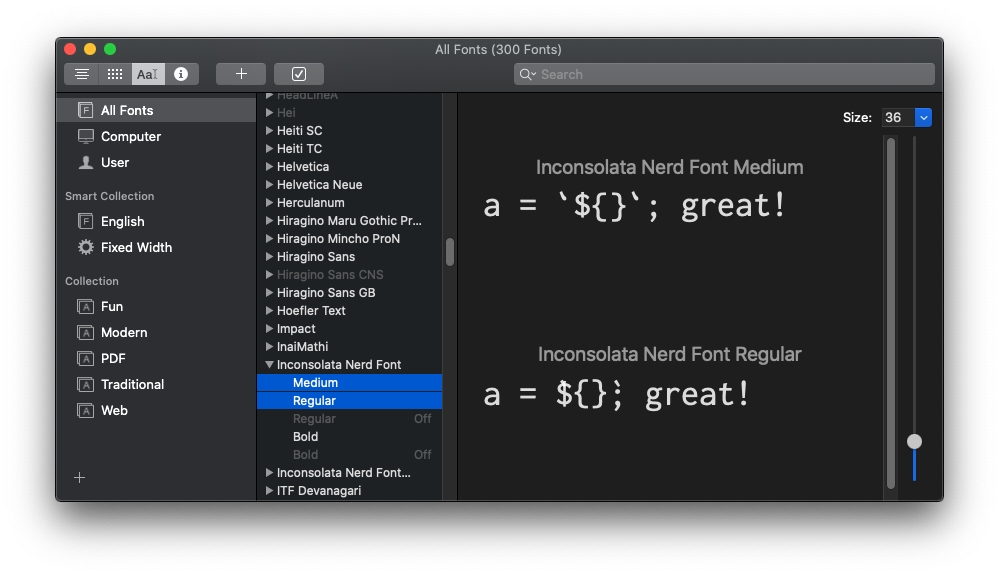Viewport: 999px width, 575px height.
Task: Expand the Hiragino Mincho ProN family
Action: (x=270, y=238)
